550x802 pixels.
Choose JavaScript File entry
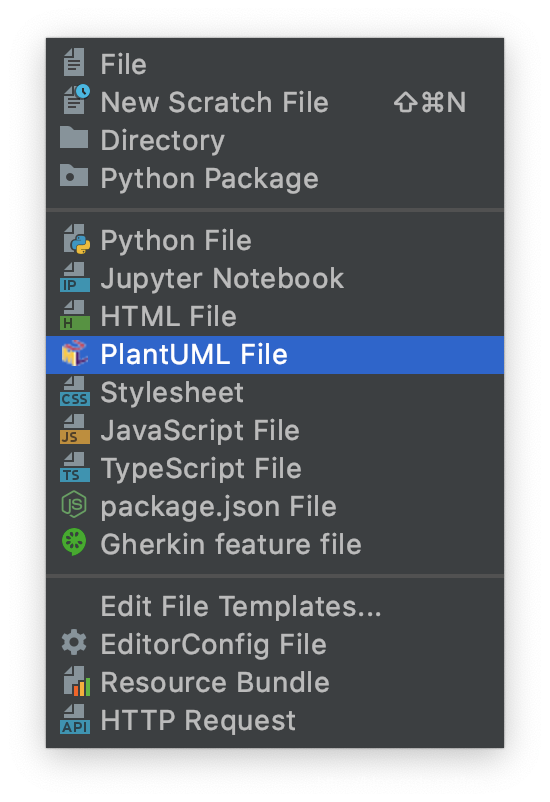(275, 431)
